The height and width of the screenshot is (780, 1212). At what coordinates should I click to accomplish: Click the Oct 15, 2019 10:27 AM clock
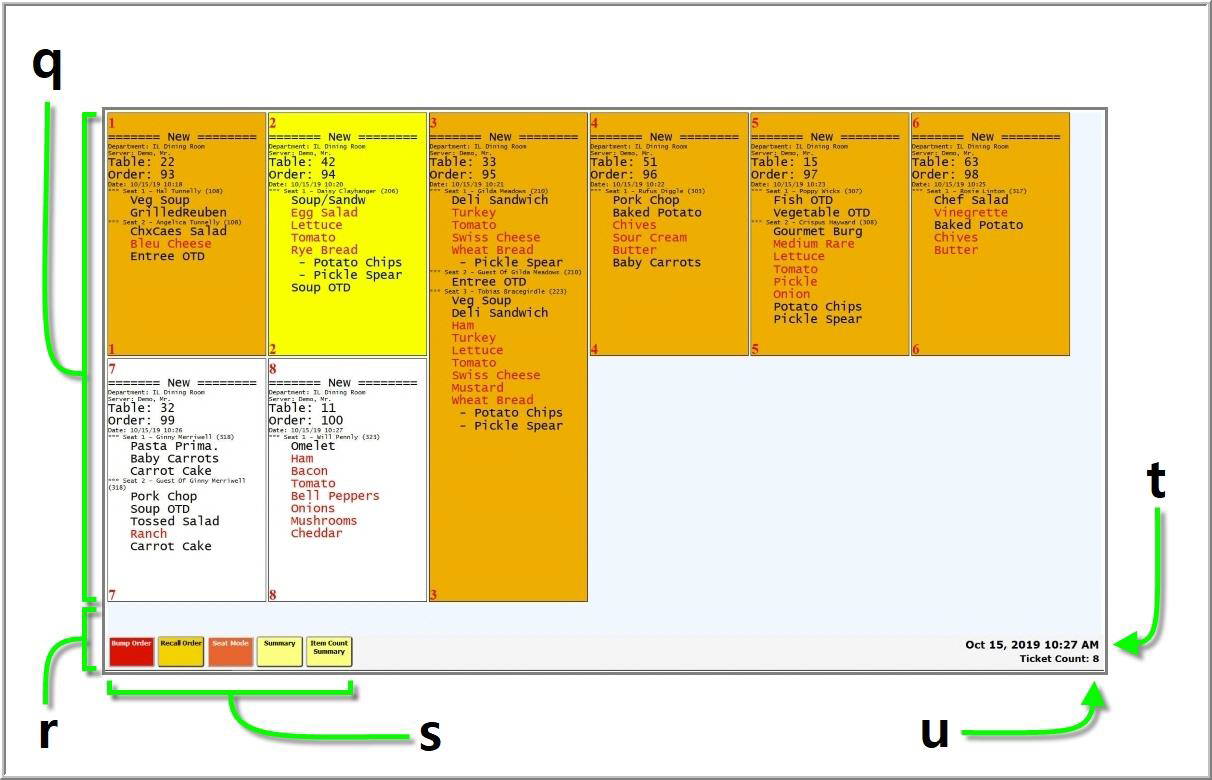click(1031, 645)
